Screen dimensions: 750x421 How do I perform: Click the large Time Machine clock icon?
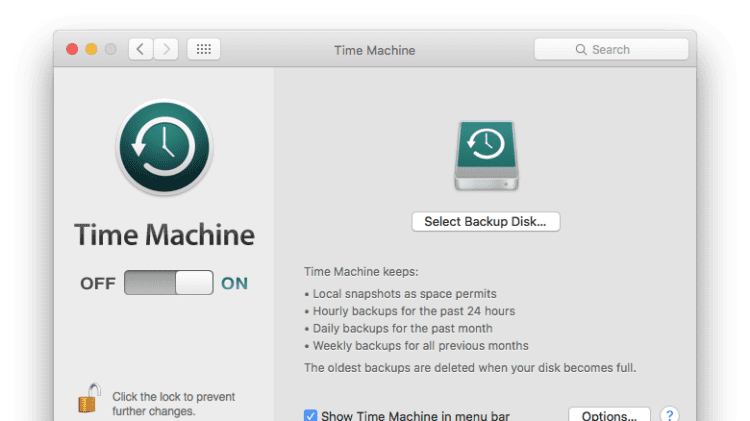coord(164,147)
